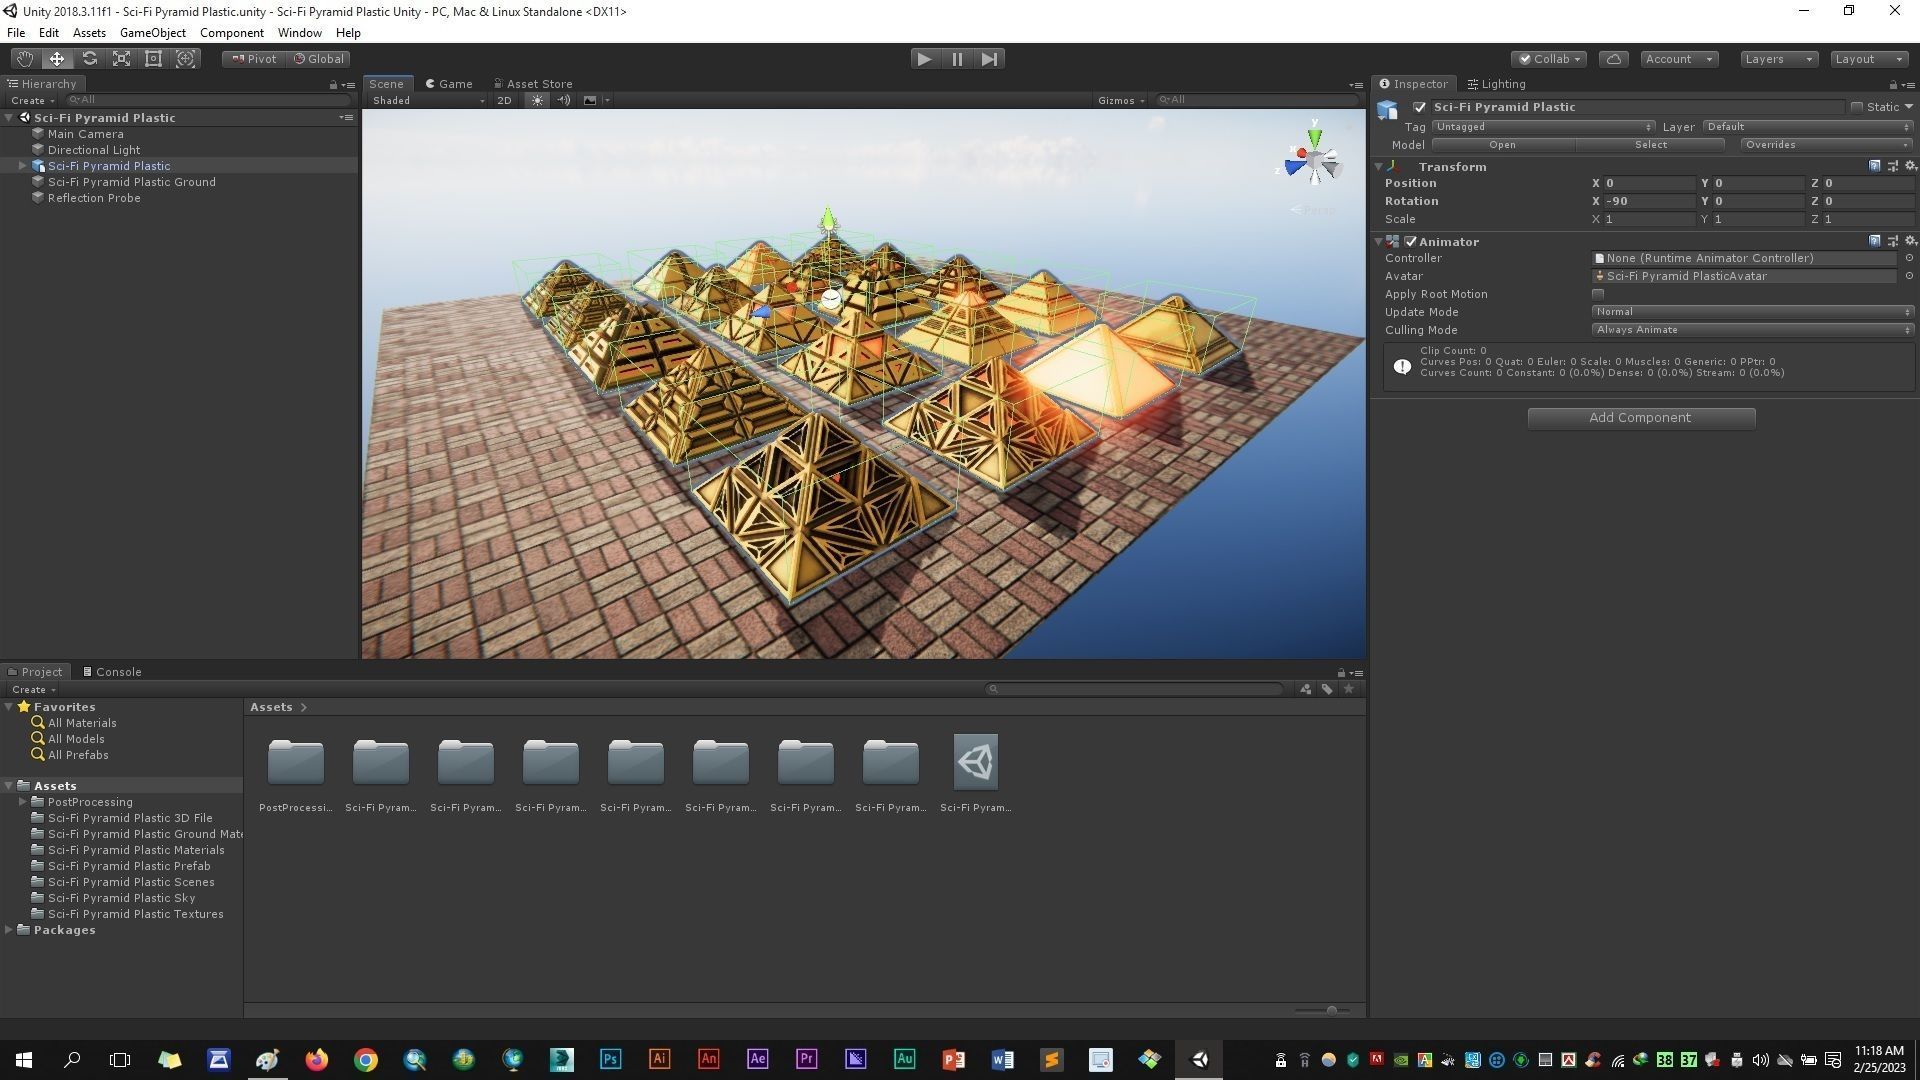The height and width of the screenshot is (1080, 1920).
Task: Open the Tag dropdown
Action: coord(1543,127)
